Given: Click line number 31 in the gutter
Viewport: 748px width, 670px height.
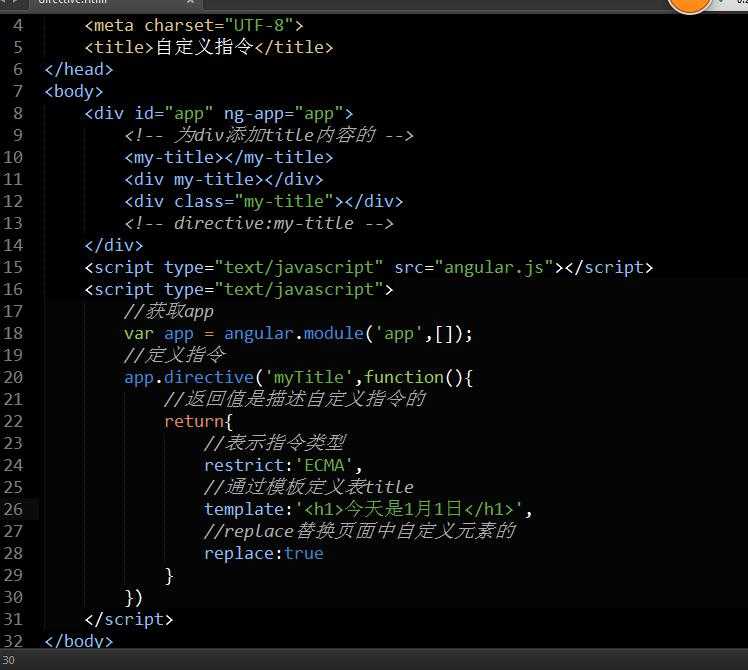Looking at the screenshot, I should click(13, 619).
